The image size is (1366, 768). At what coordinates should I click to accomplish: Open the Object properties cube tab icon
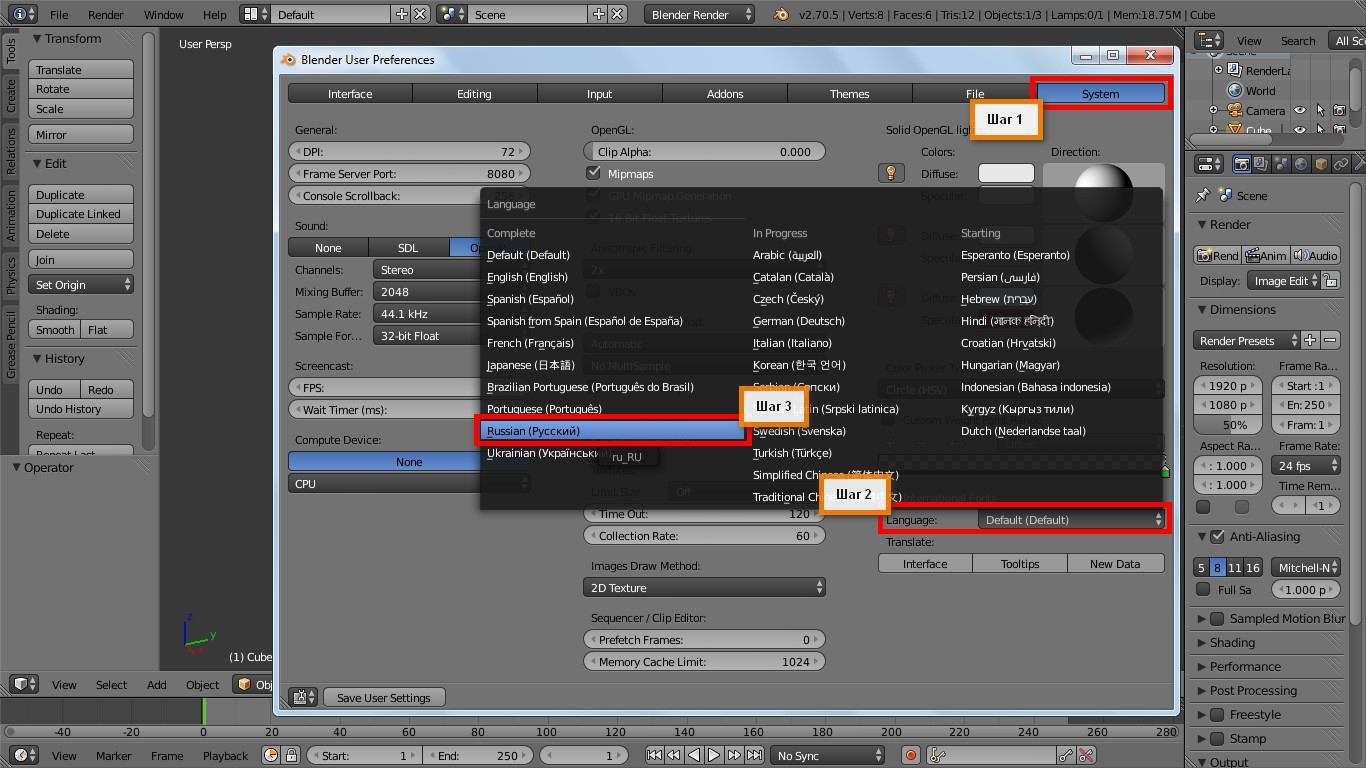1321,164
